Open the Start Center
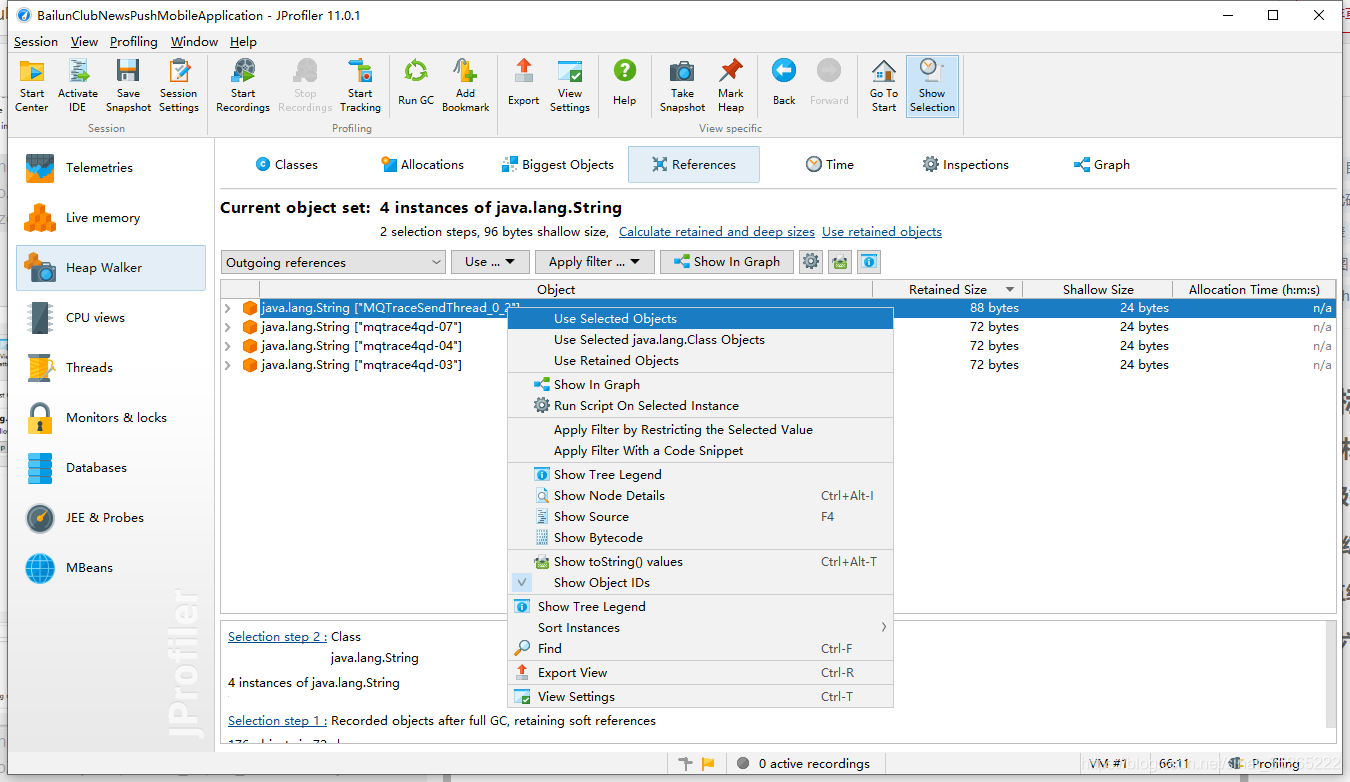The image size is (1350, 782). (32, 85)
